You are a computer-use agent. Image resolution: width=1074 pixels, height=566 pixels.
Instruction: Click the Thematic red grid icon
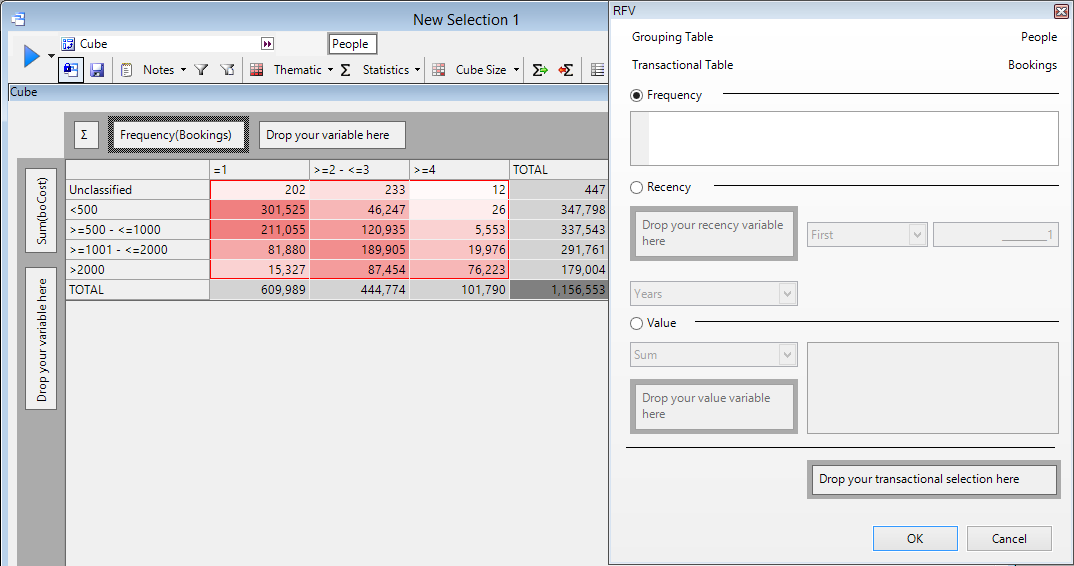(x=257, y=70)
